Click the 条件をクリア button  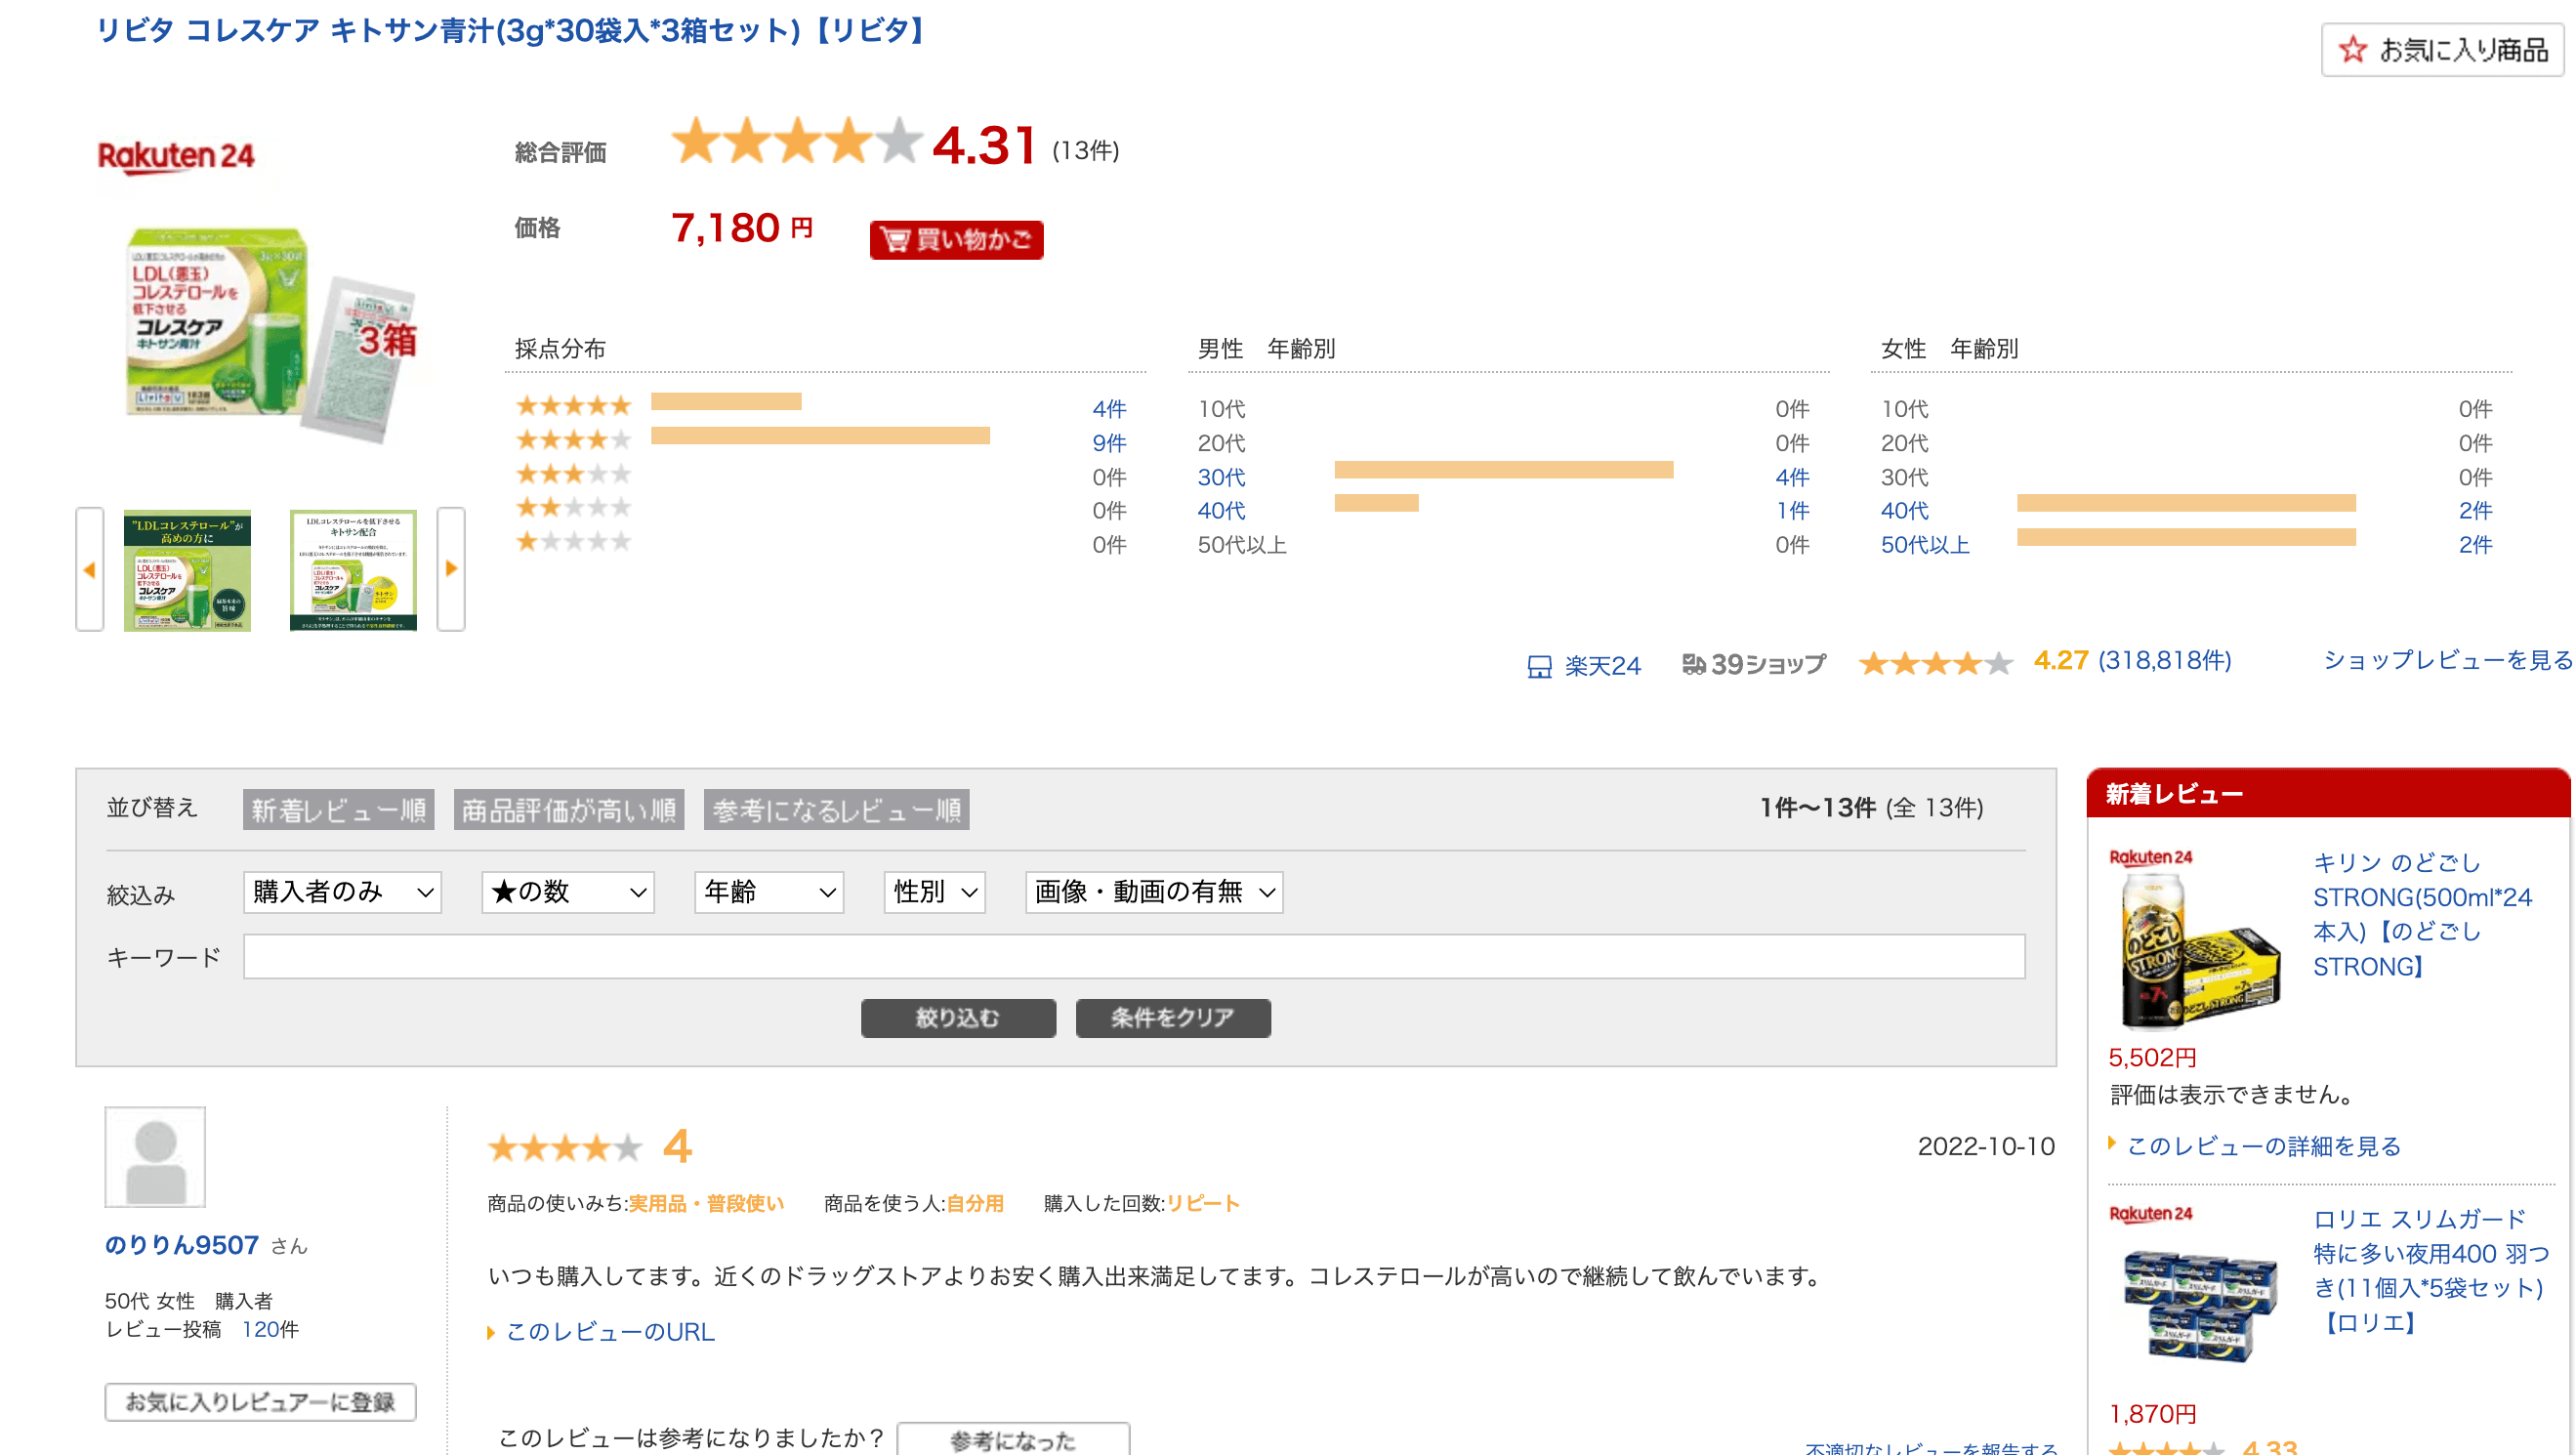pyautogui.click(x=1173, y=1018)
